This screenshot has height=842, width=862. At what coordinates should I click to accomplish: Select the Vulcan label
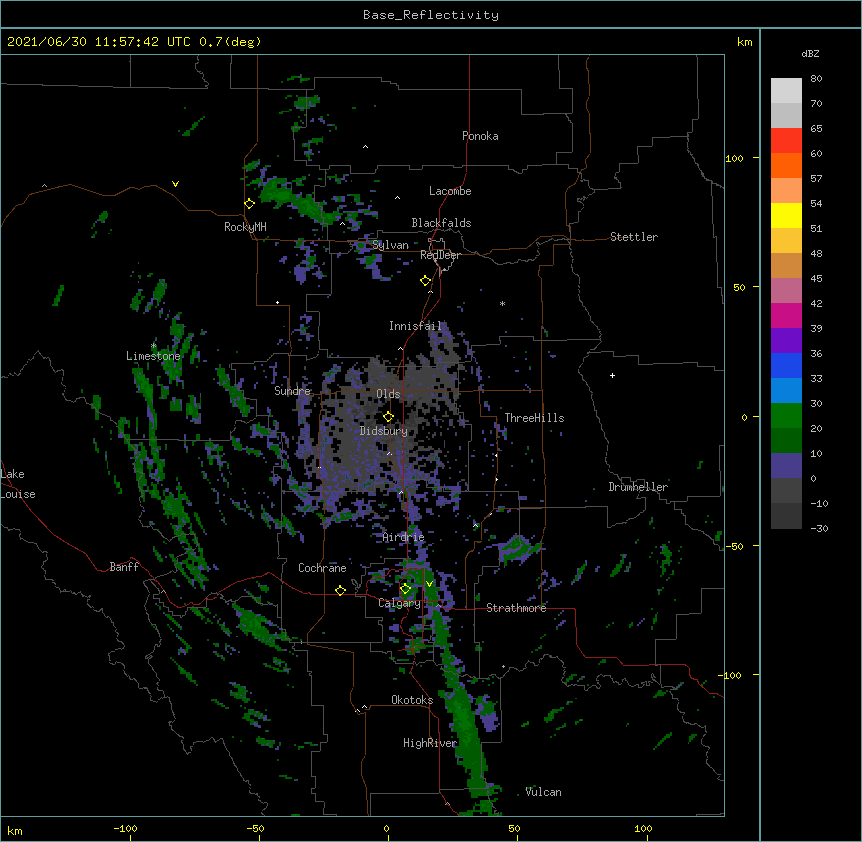tap(543, 792)
